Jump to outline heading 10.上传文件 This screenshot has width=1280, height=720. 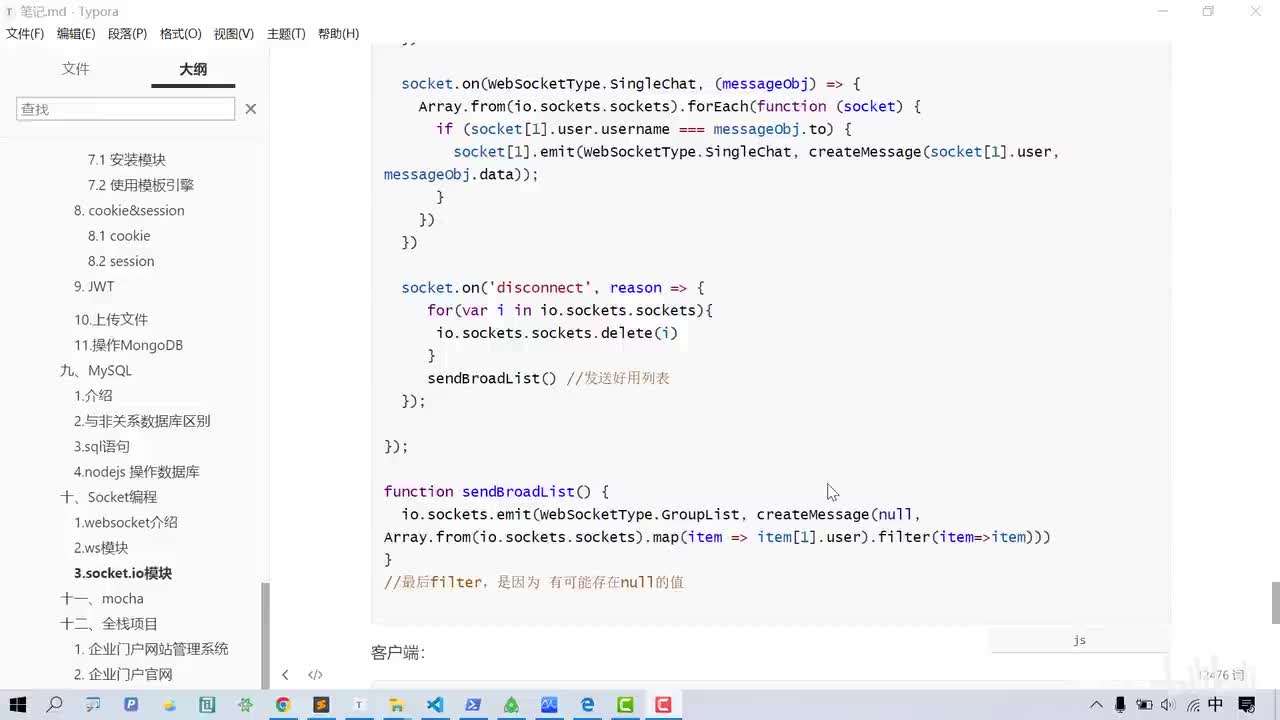click(x=111, y=320)
